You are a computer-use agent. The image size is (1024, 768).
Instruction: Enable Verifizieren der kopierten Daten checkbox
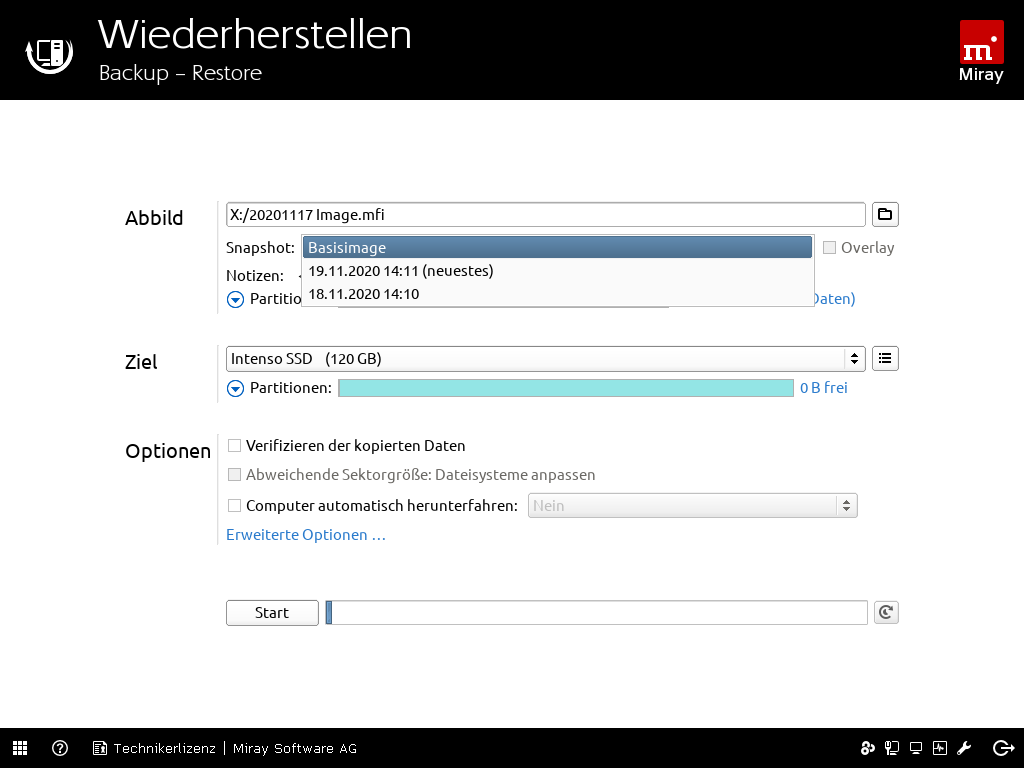(235, 446)
